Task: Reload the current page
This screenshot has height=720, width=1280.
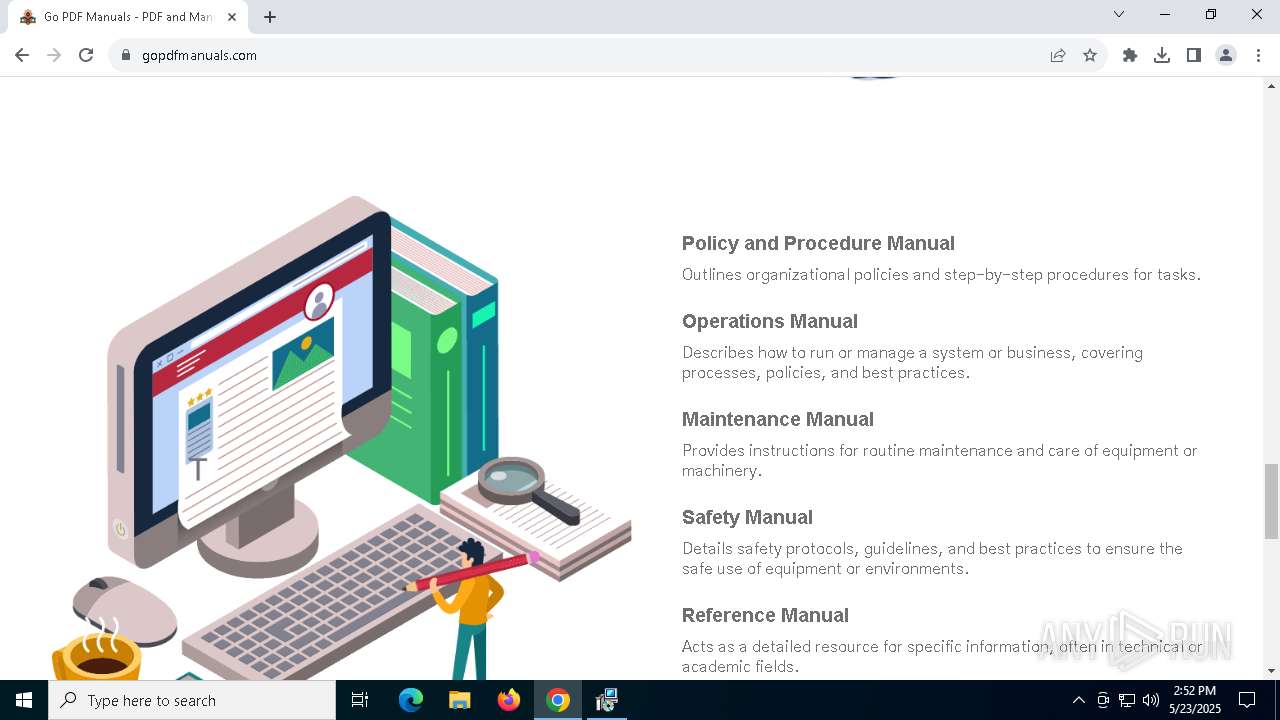Action: (86, 56)
